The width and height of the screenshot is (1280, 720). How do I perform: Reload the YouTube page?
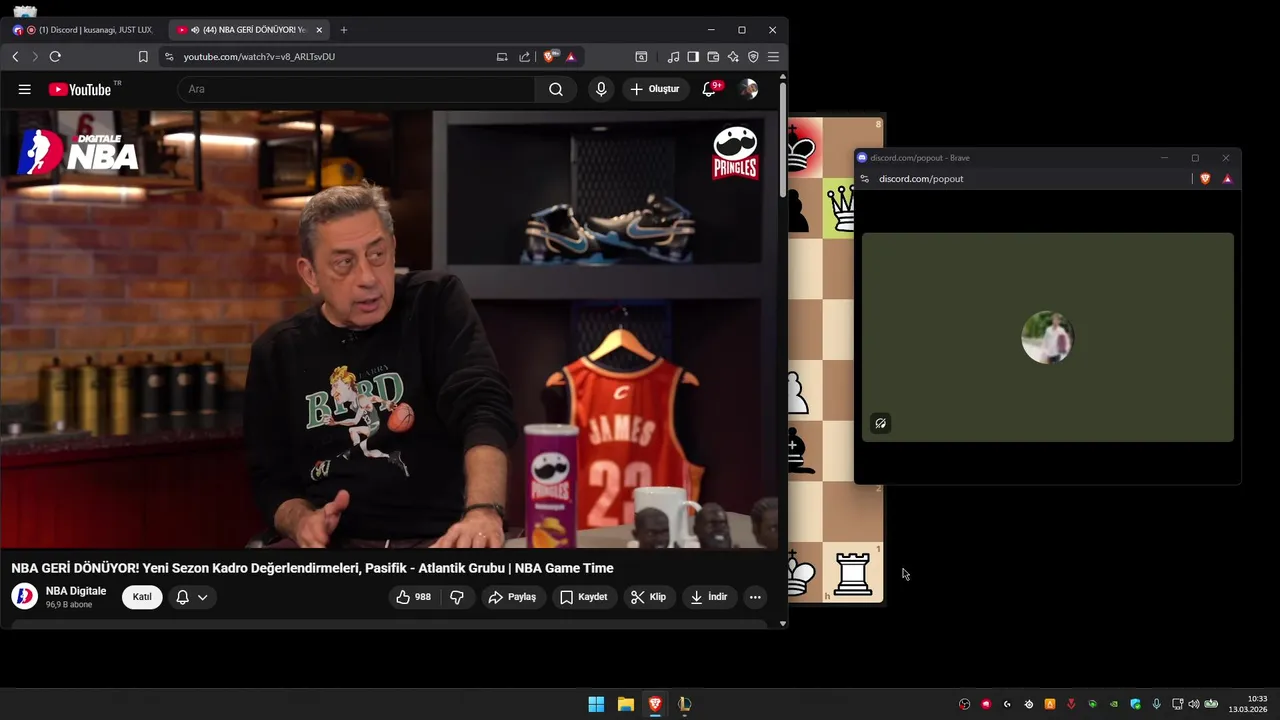(x=55, y=57)
